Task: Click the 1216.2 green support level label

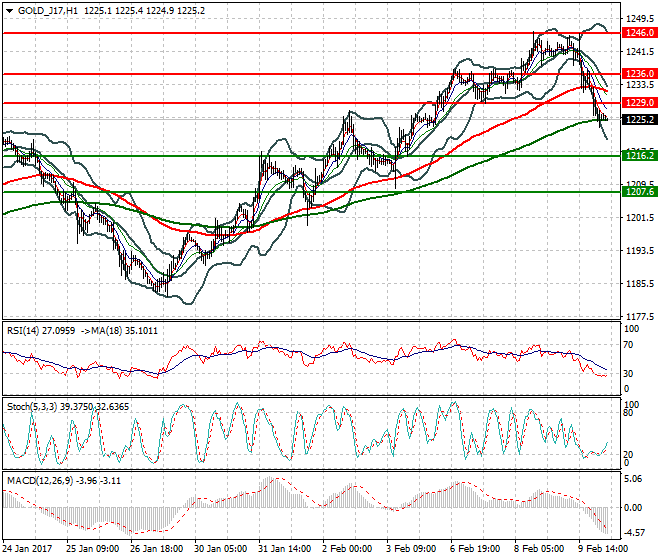Action: (x=639, y=156)
